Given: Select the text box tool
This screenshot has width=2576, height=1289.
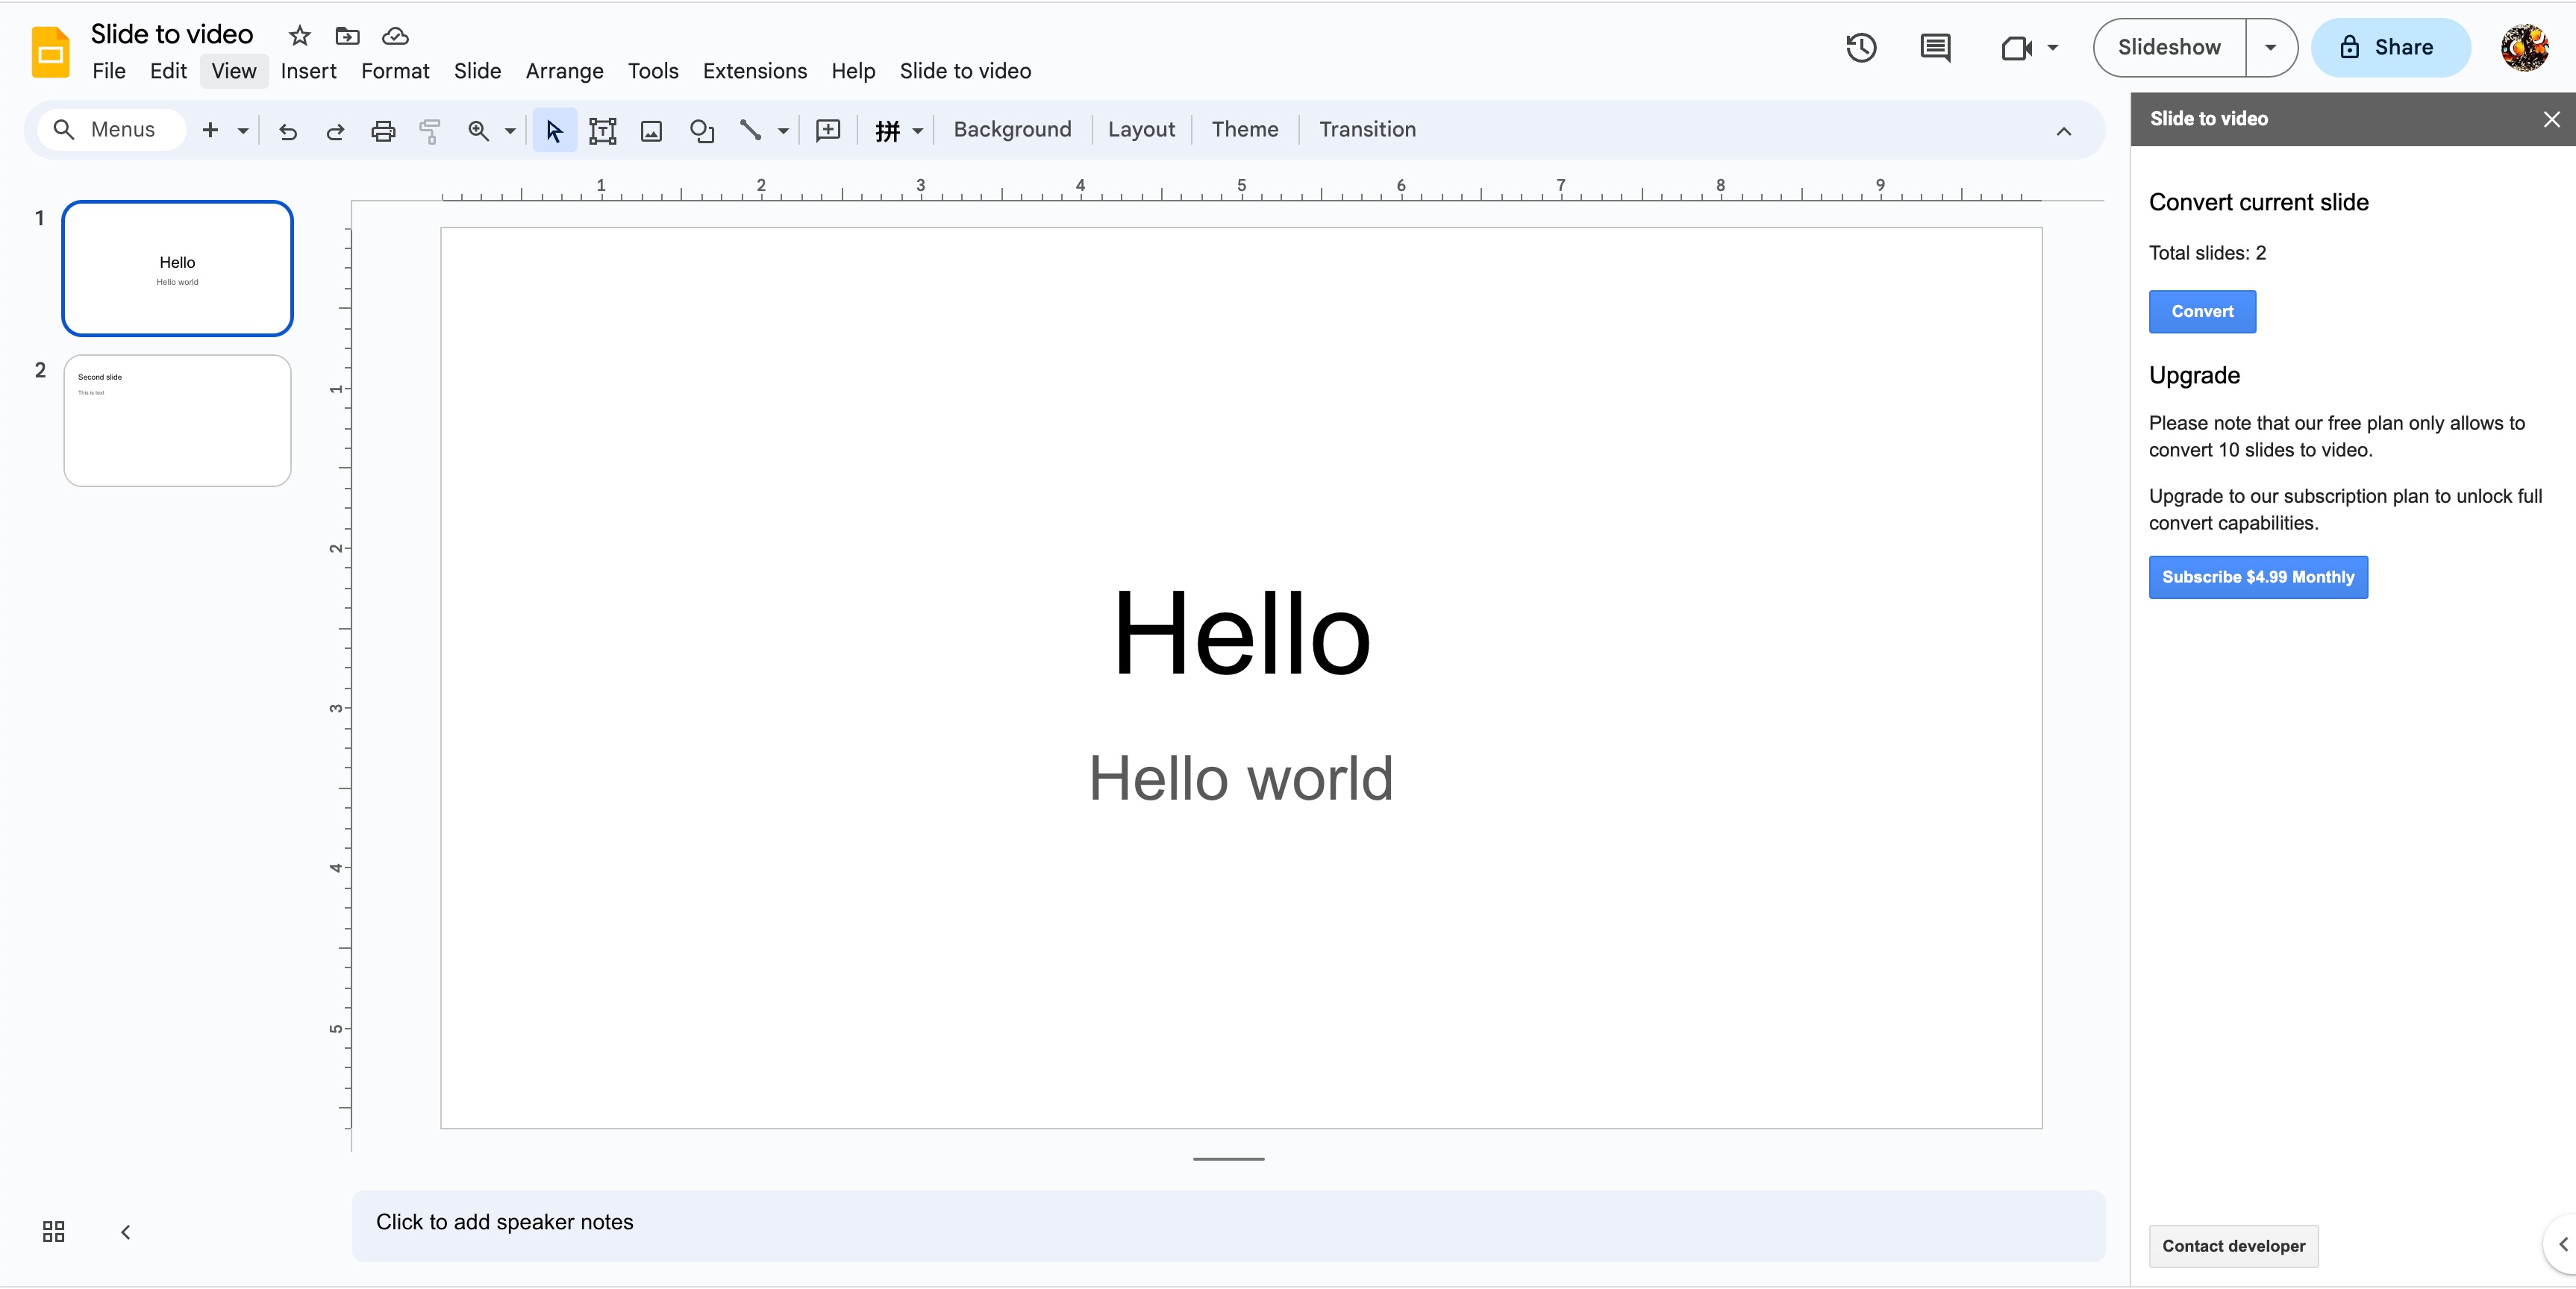Looking at the screenshot, I should coord(602,131).
